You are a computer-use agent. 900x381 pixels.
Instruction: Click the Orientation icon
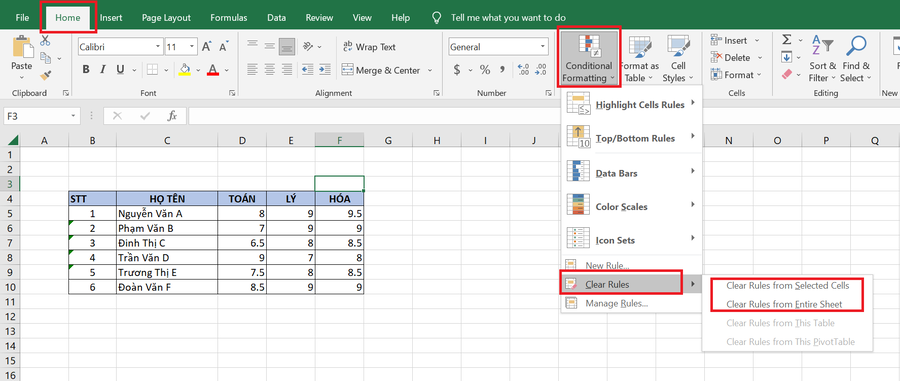pos(308,46)
